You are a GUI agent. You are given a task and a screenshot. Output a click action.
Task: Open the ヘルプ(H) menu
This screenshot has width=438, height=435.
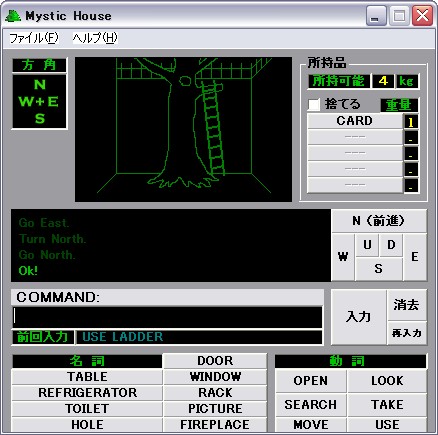[x=95, y=38]
